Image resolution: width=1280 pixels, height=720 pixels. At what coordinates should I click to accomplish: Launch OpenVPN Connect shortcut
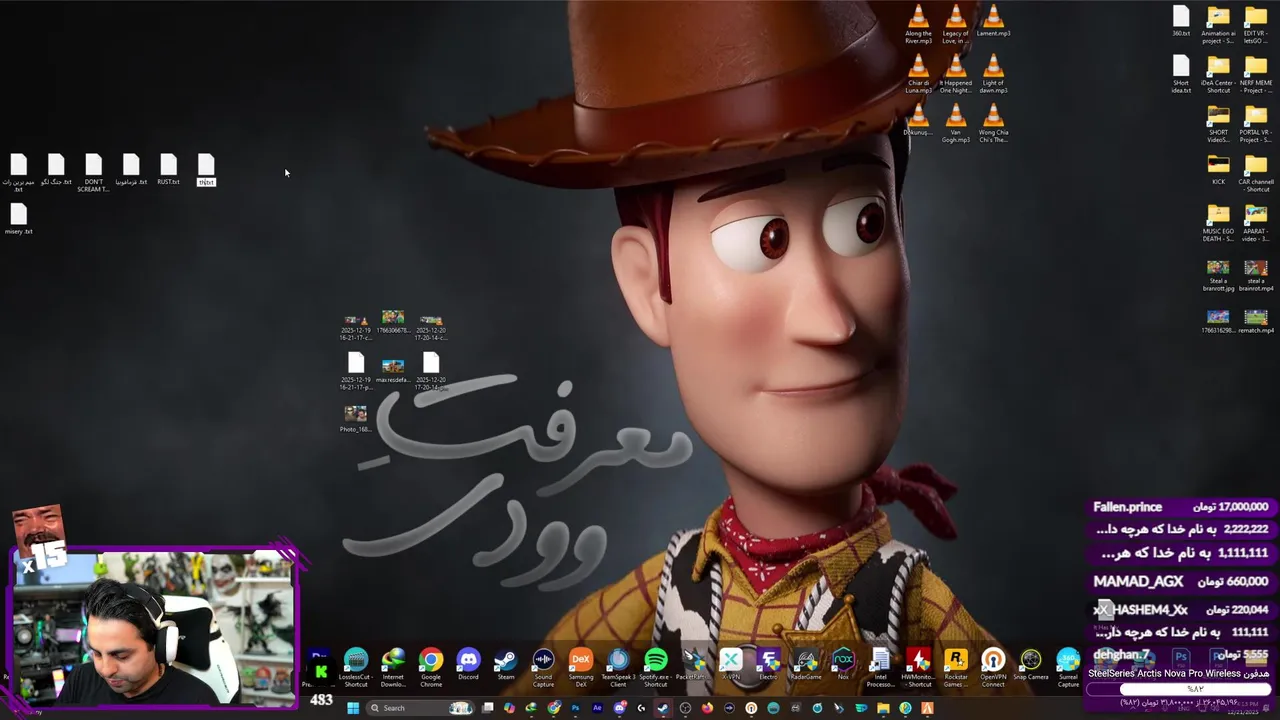(993, 667)
